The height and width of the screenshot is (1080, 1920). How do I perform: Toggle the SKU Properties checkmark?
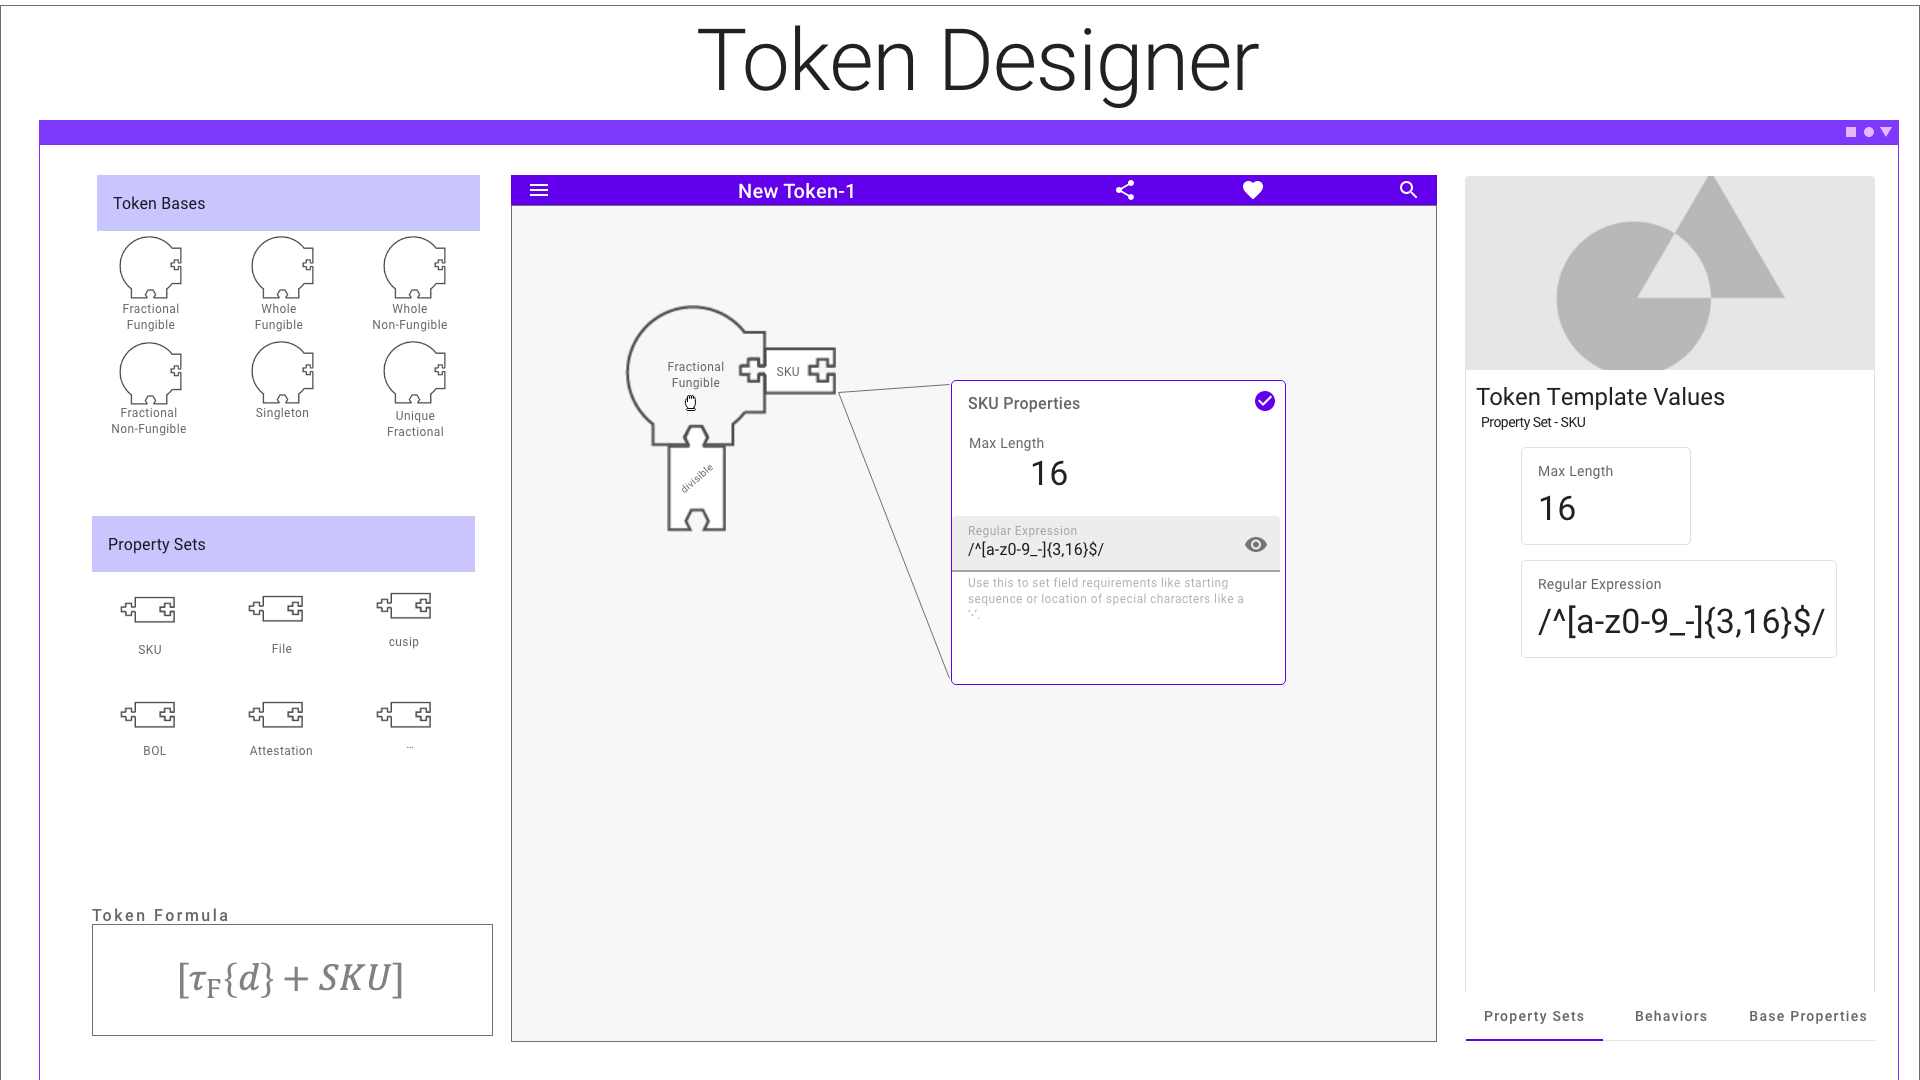point(1265,401)
